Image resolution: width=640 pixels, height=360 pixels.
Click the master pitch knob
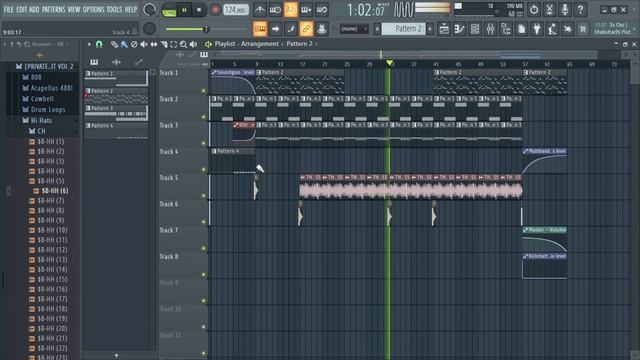149,28
